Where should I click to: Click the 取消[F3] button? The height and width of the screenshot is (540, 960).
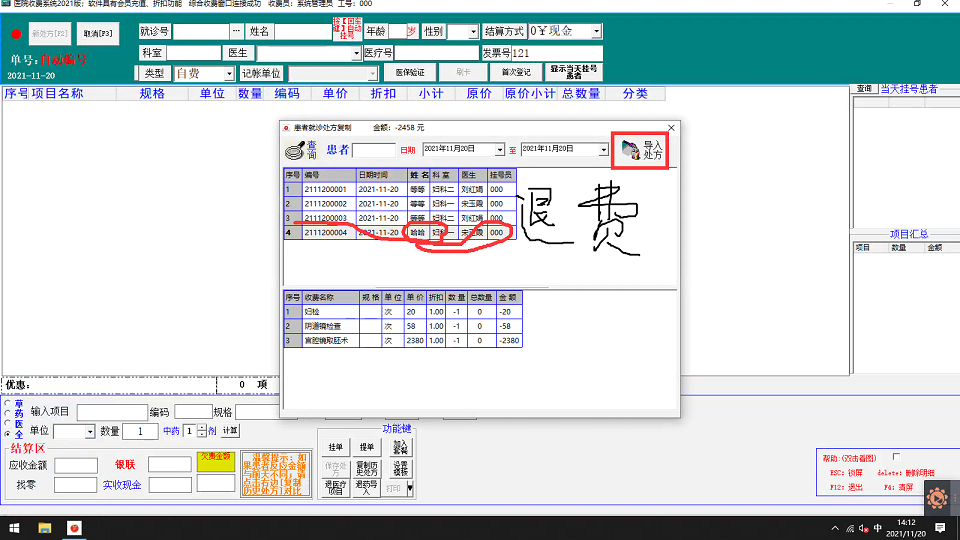[x=98, y=34]
